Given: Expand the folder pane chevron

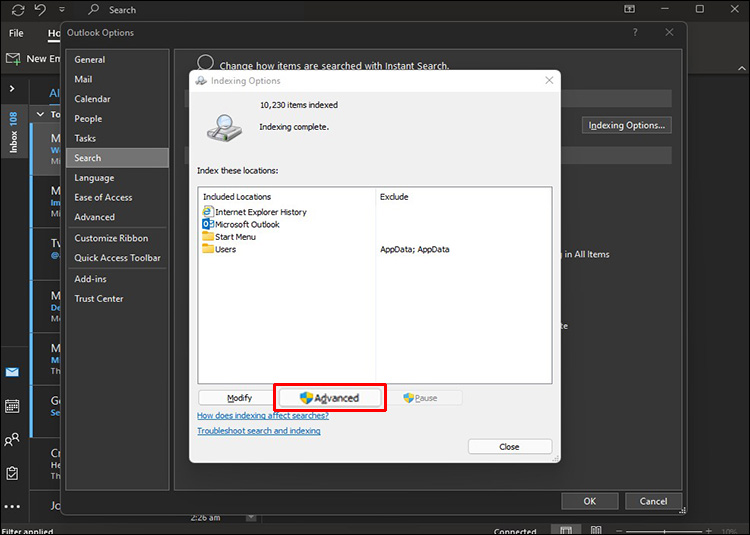Looking at the screenshot, I should [x=12, y=88].
